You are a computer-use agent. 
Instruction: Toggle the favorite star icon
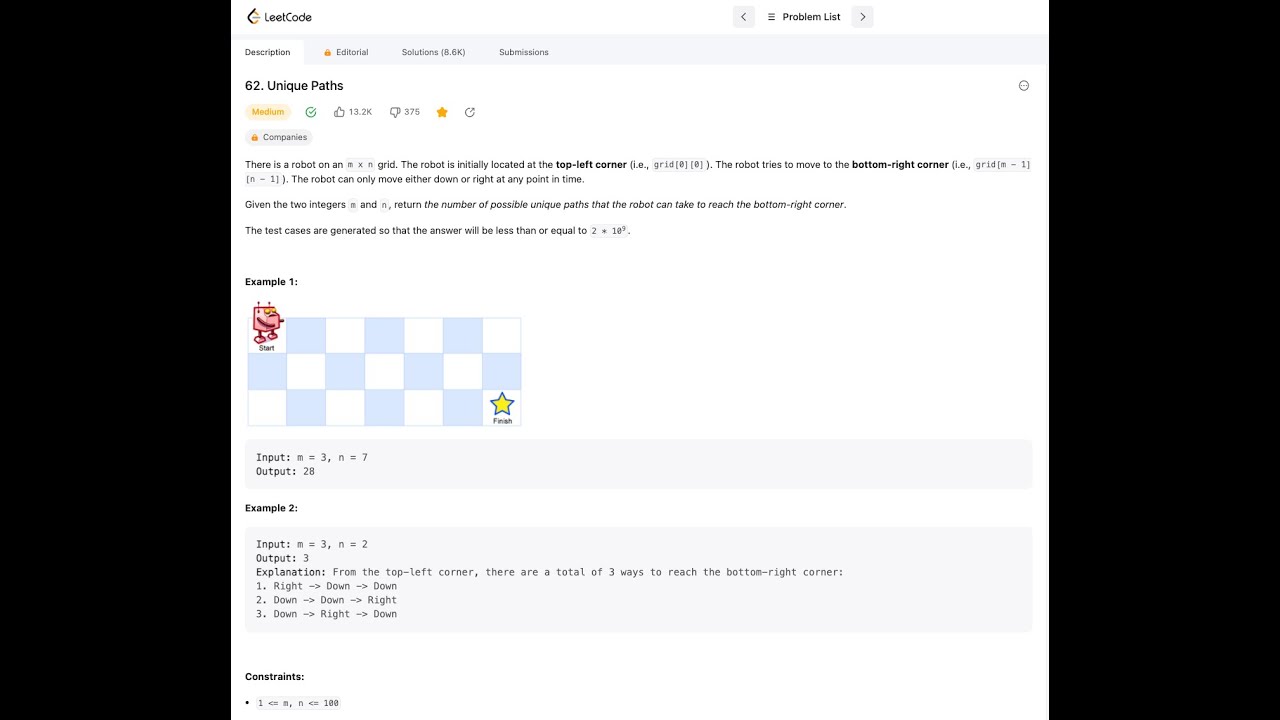pos(442,112)
